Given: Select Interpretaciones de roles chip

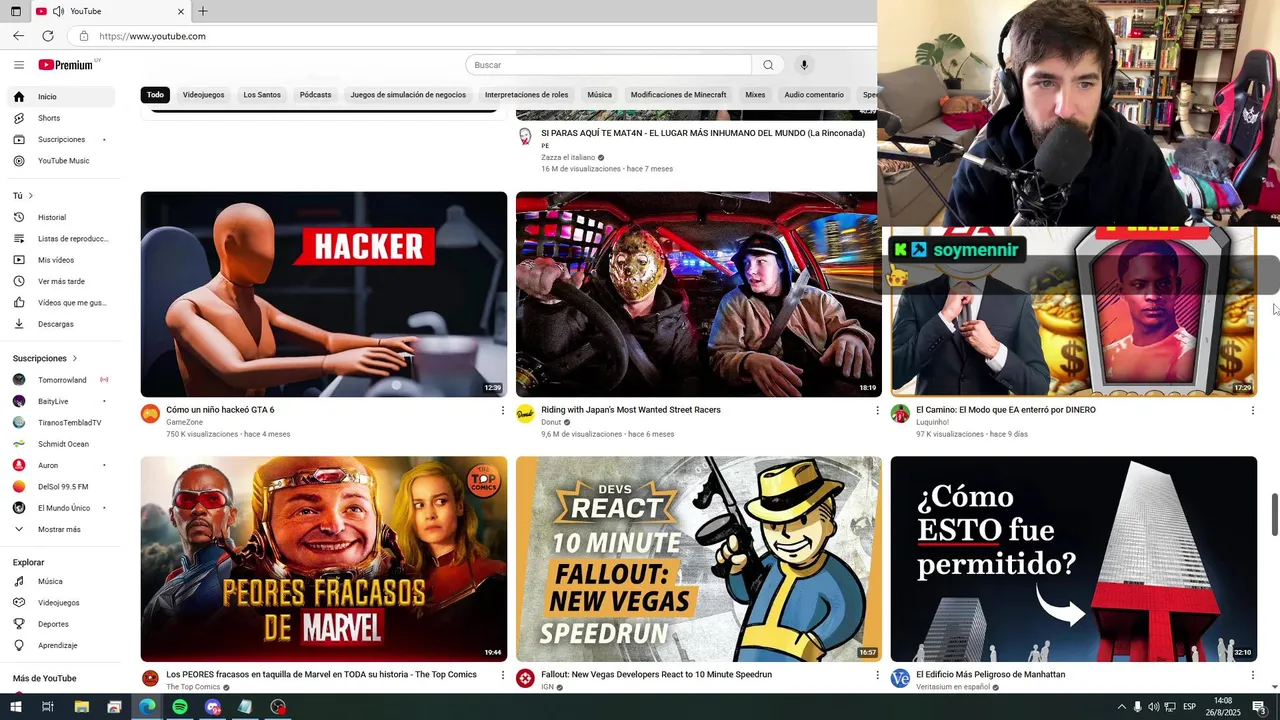Looking at the screenshot, I should [x=526, y=95].
